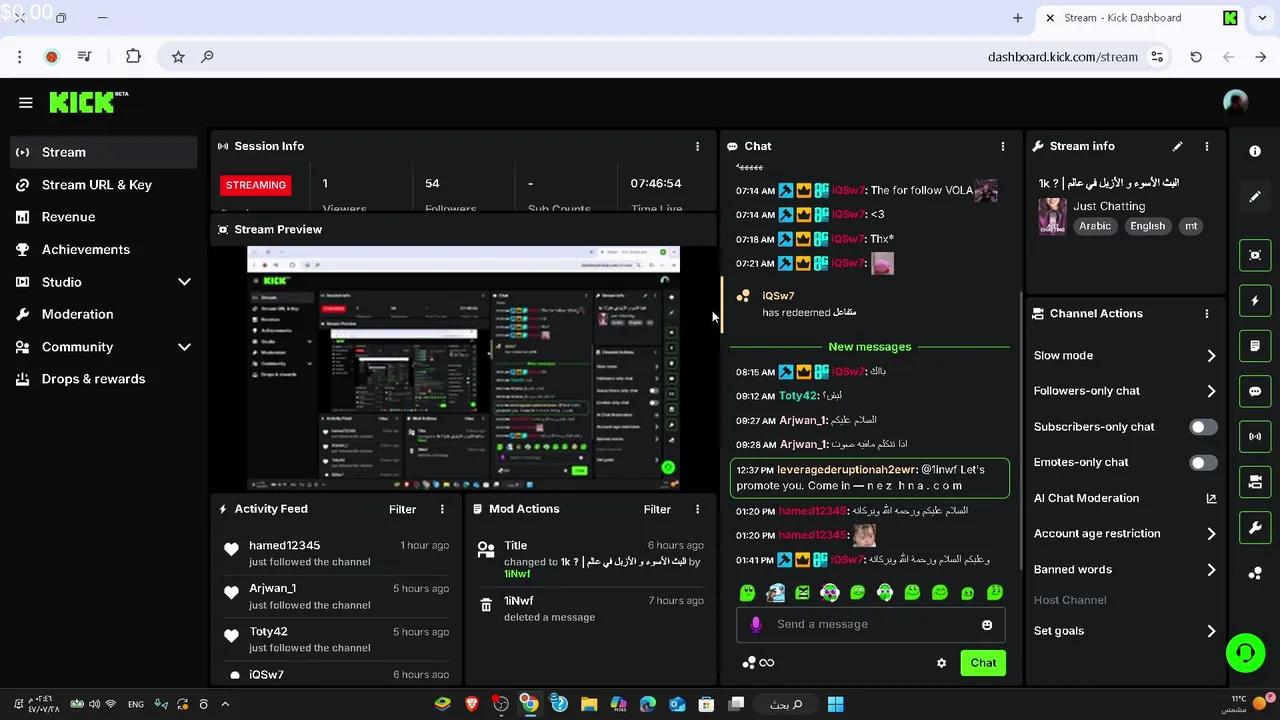The height and width of the screenshot is (720, 1280).
Task: Click the Stream Preview thumbnail
Action: point(463,367)
